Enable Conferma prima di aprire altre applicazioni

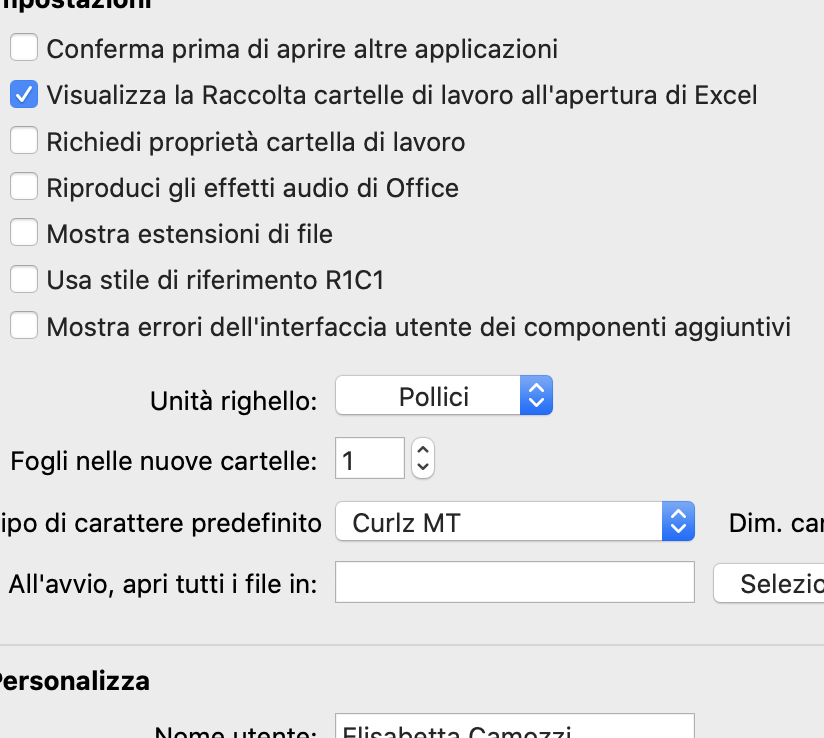(24, 48)
